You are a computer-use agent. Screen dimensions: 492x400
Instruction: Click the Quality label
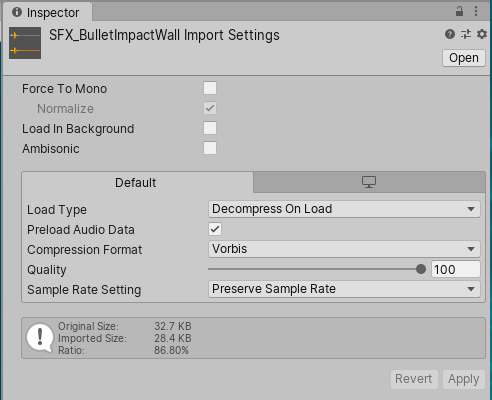click(47, 270)
